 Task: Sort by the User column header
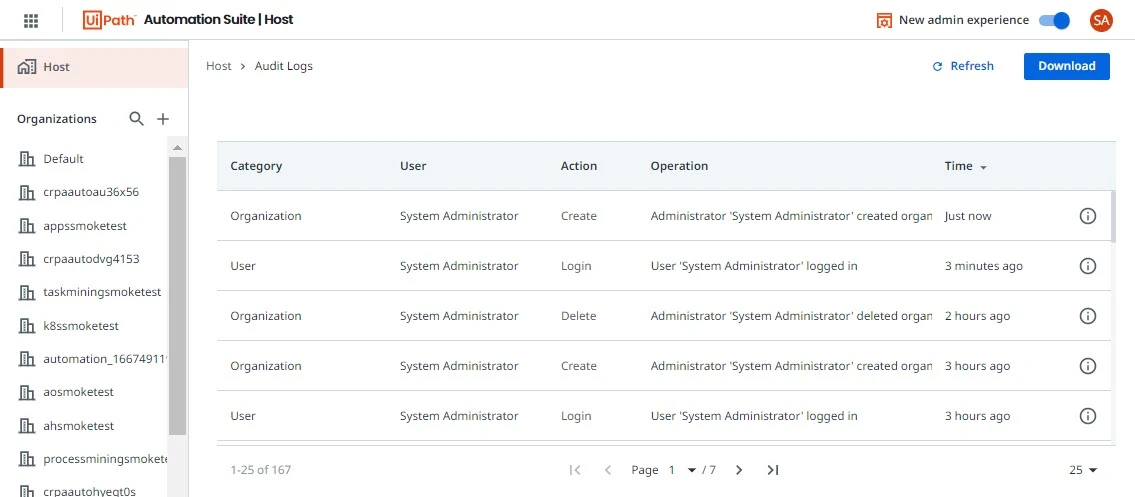(413, 166)
